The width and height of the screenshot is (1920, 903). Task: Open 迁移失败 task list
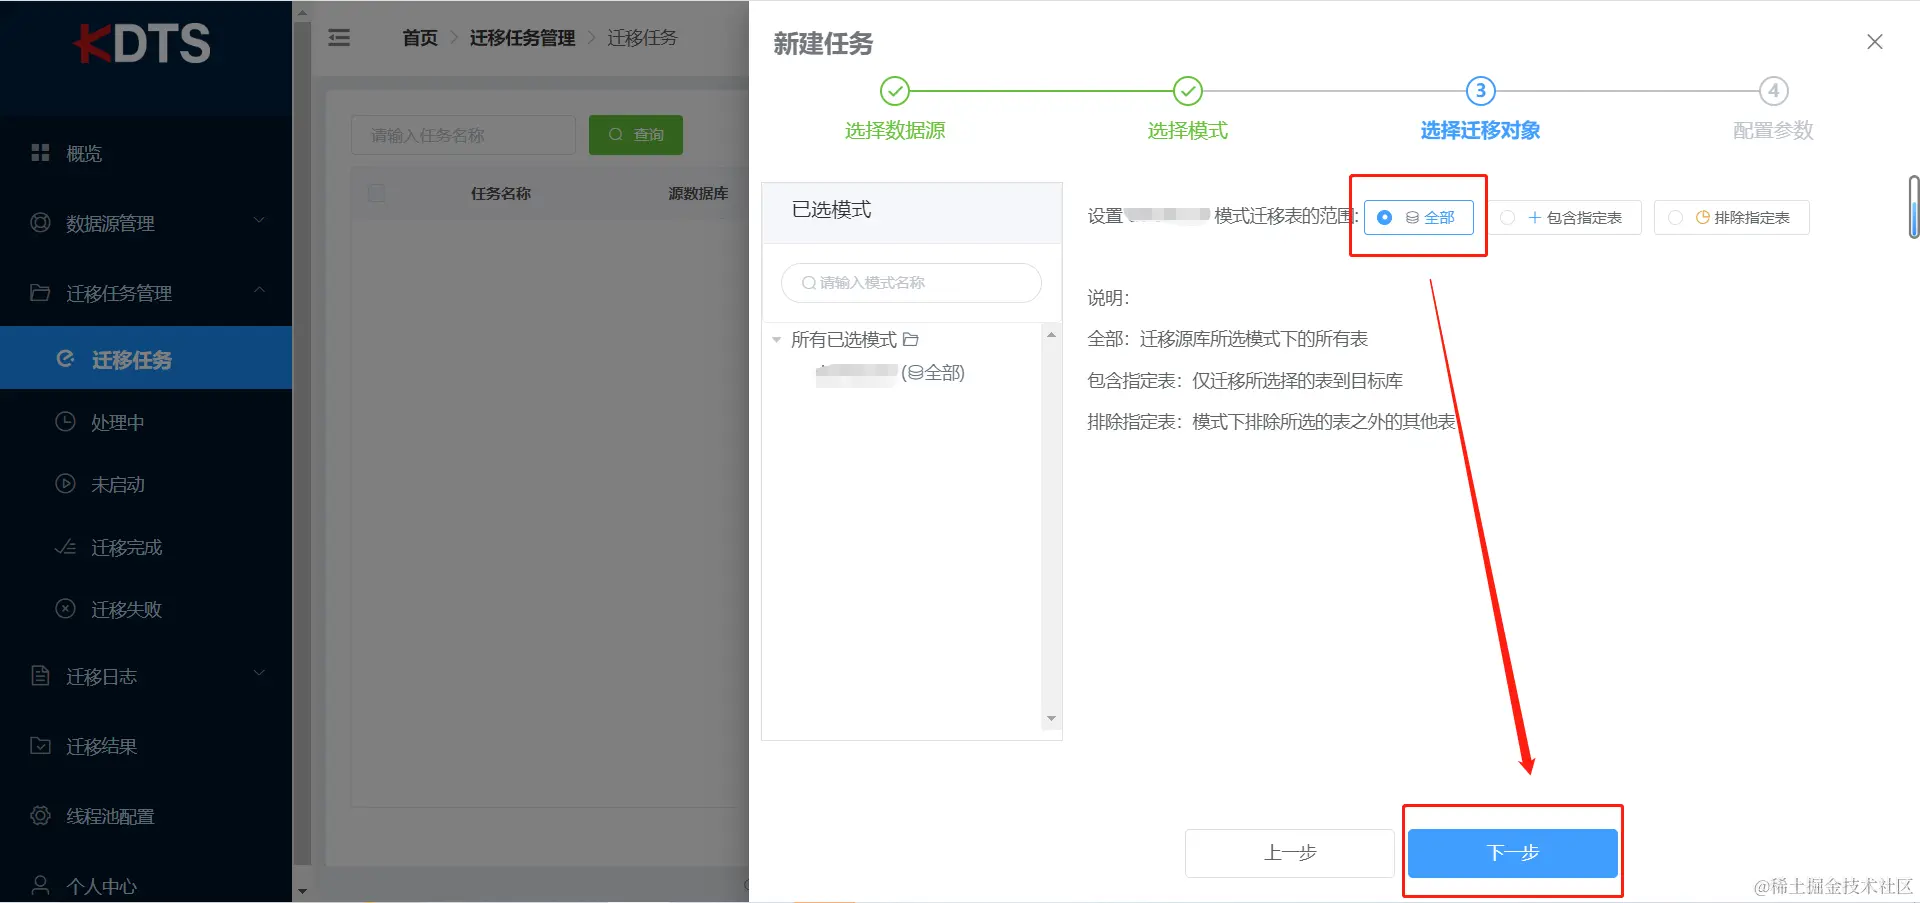coord(146,609)
